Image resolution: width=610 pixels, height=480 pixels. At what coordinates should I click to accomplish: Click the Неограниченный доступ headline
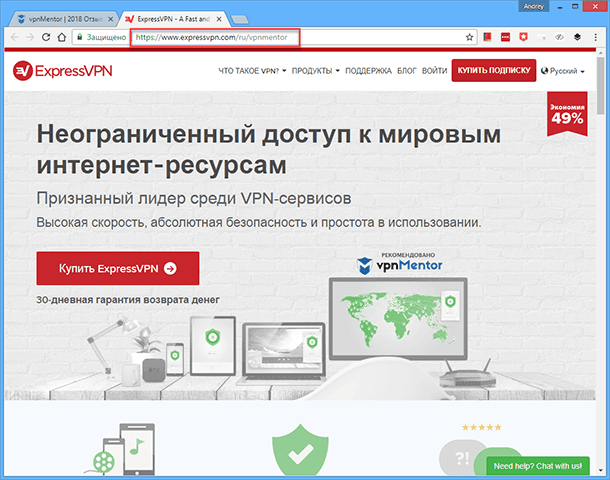point(268,150)
